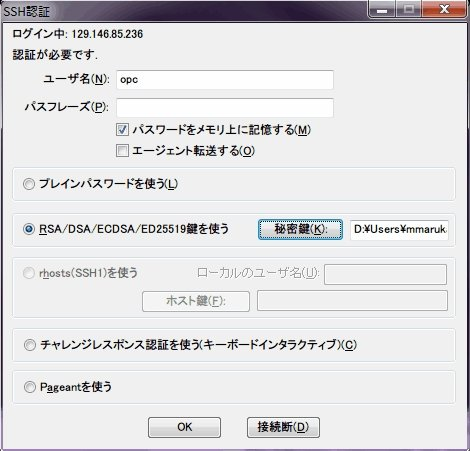Image resolution: width=470 pixels, height=451 pixels.
Task: Select チャレンジレスポンス認証を使う radio button
Action: (29, 345)
